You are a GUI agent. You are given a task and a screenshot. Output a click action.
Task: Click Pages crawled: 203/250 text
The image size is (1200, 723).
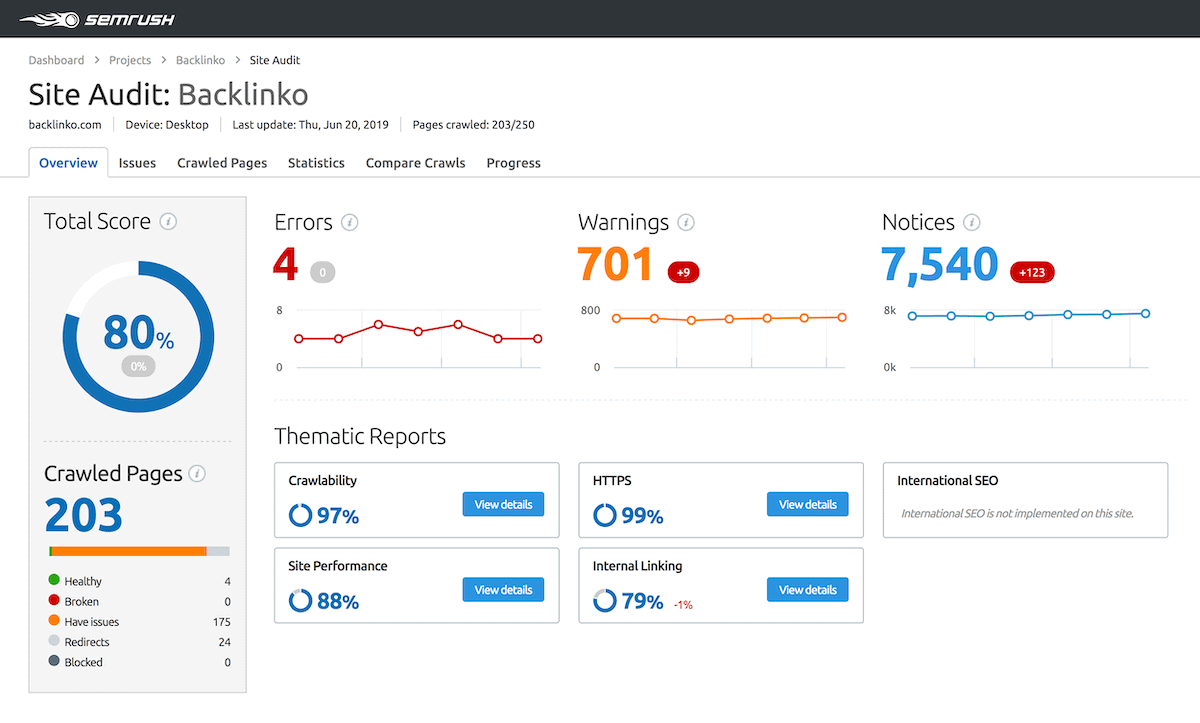click(473, 125)
